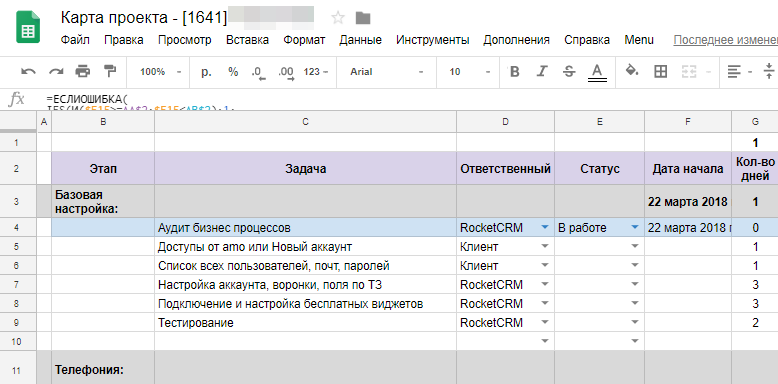Open the Просмотр menu

(x=185, y=40)
